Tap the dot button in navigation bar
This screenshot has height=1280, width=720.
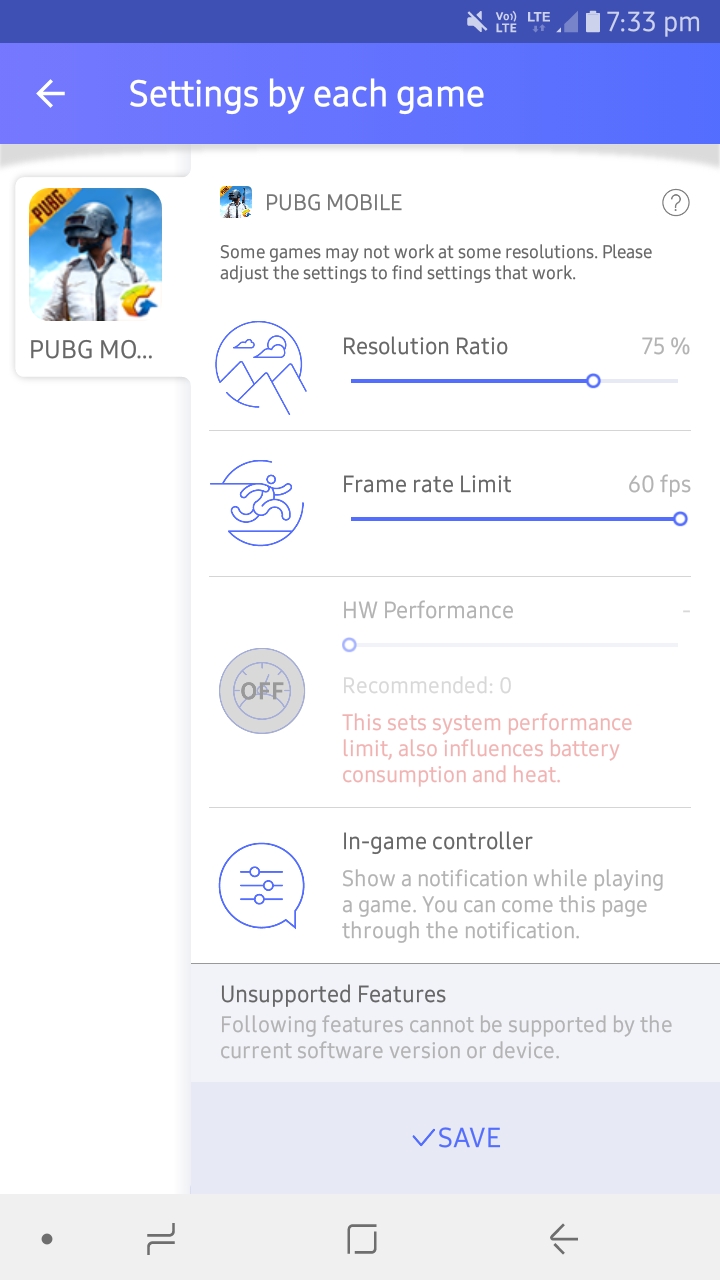pos(47,1239)
